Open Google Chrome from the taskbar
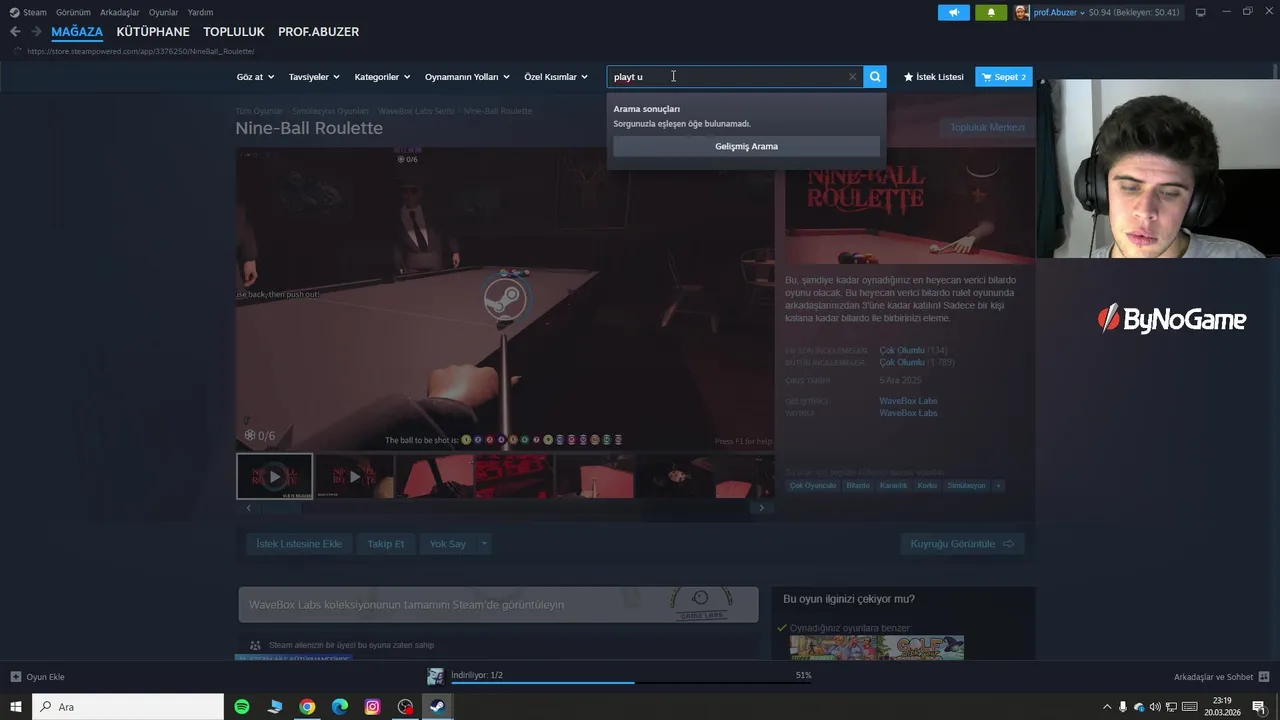Viewport: 1280px width, 720px height. pyautogui.click(x=307, y=707)
